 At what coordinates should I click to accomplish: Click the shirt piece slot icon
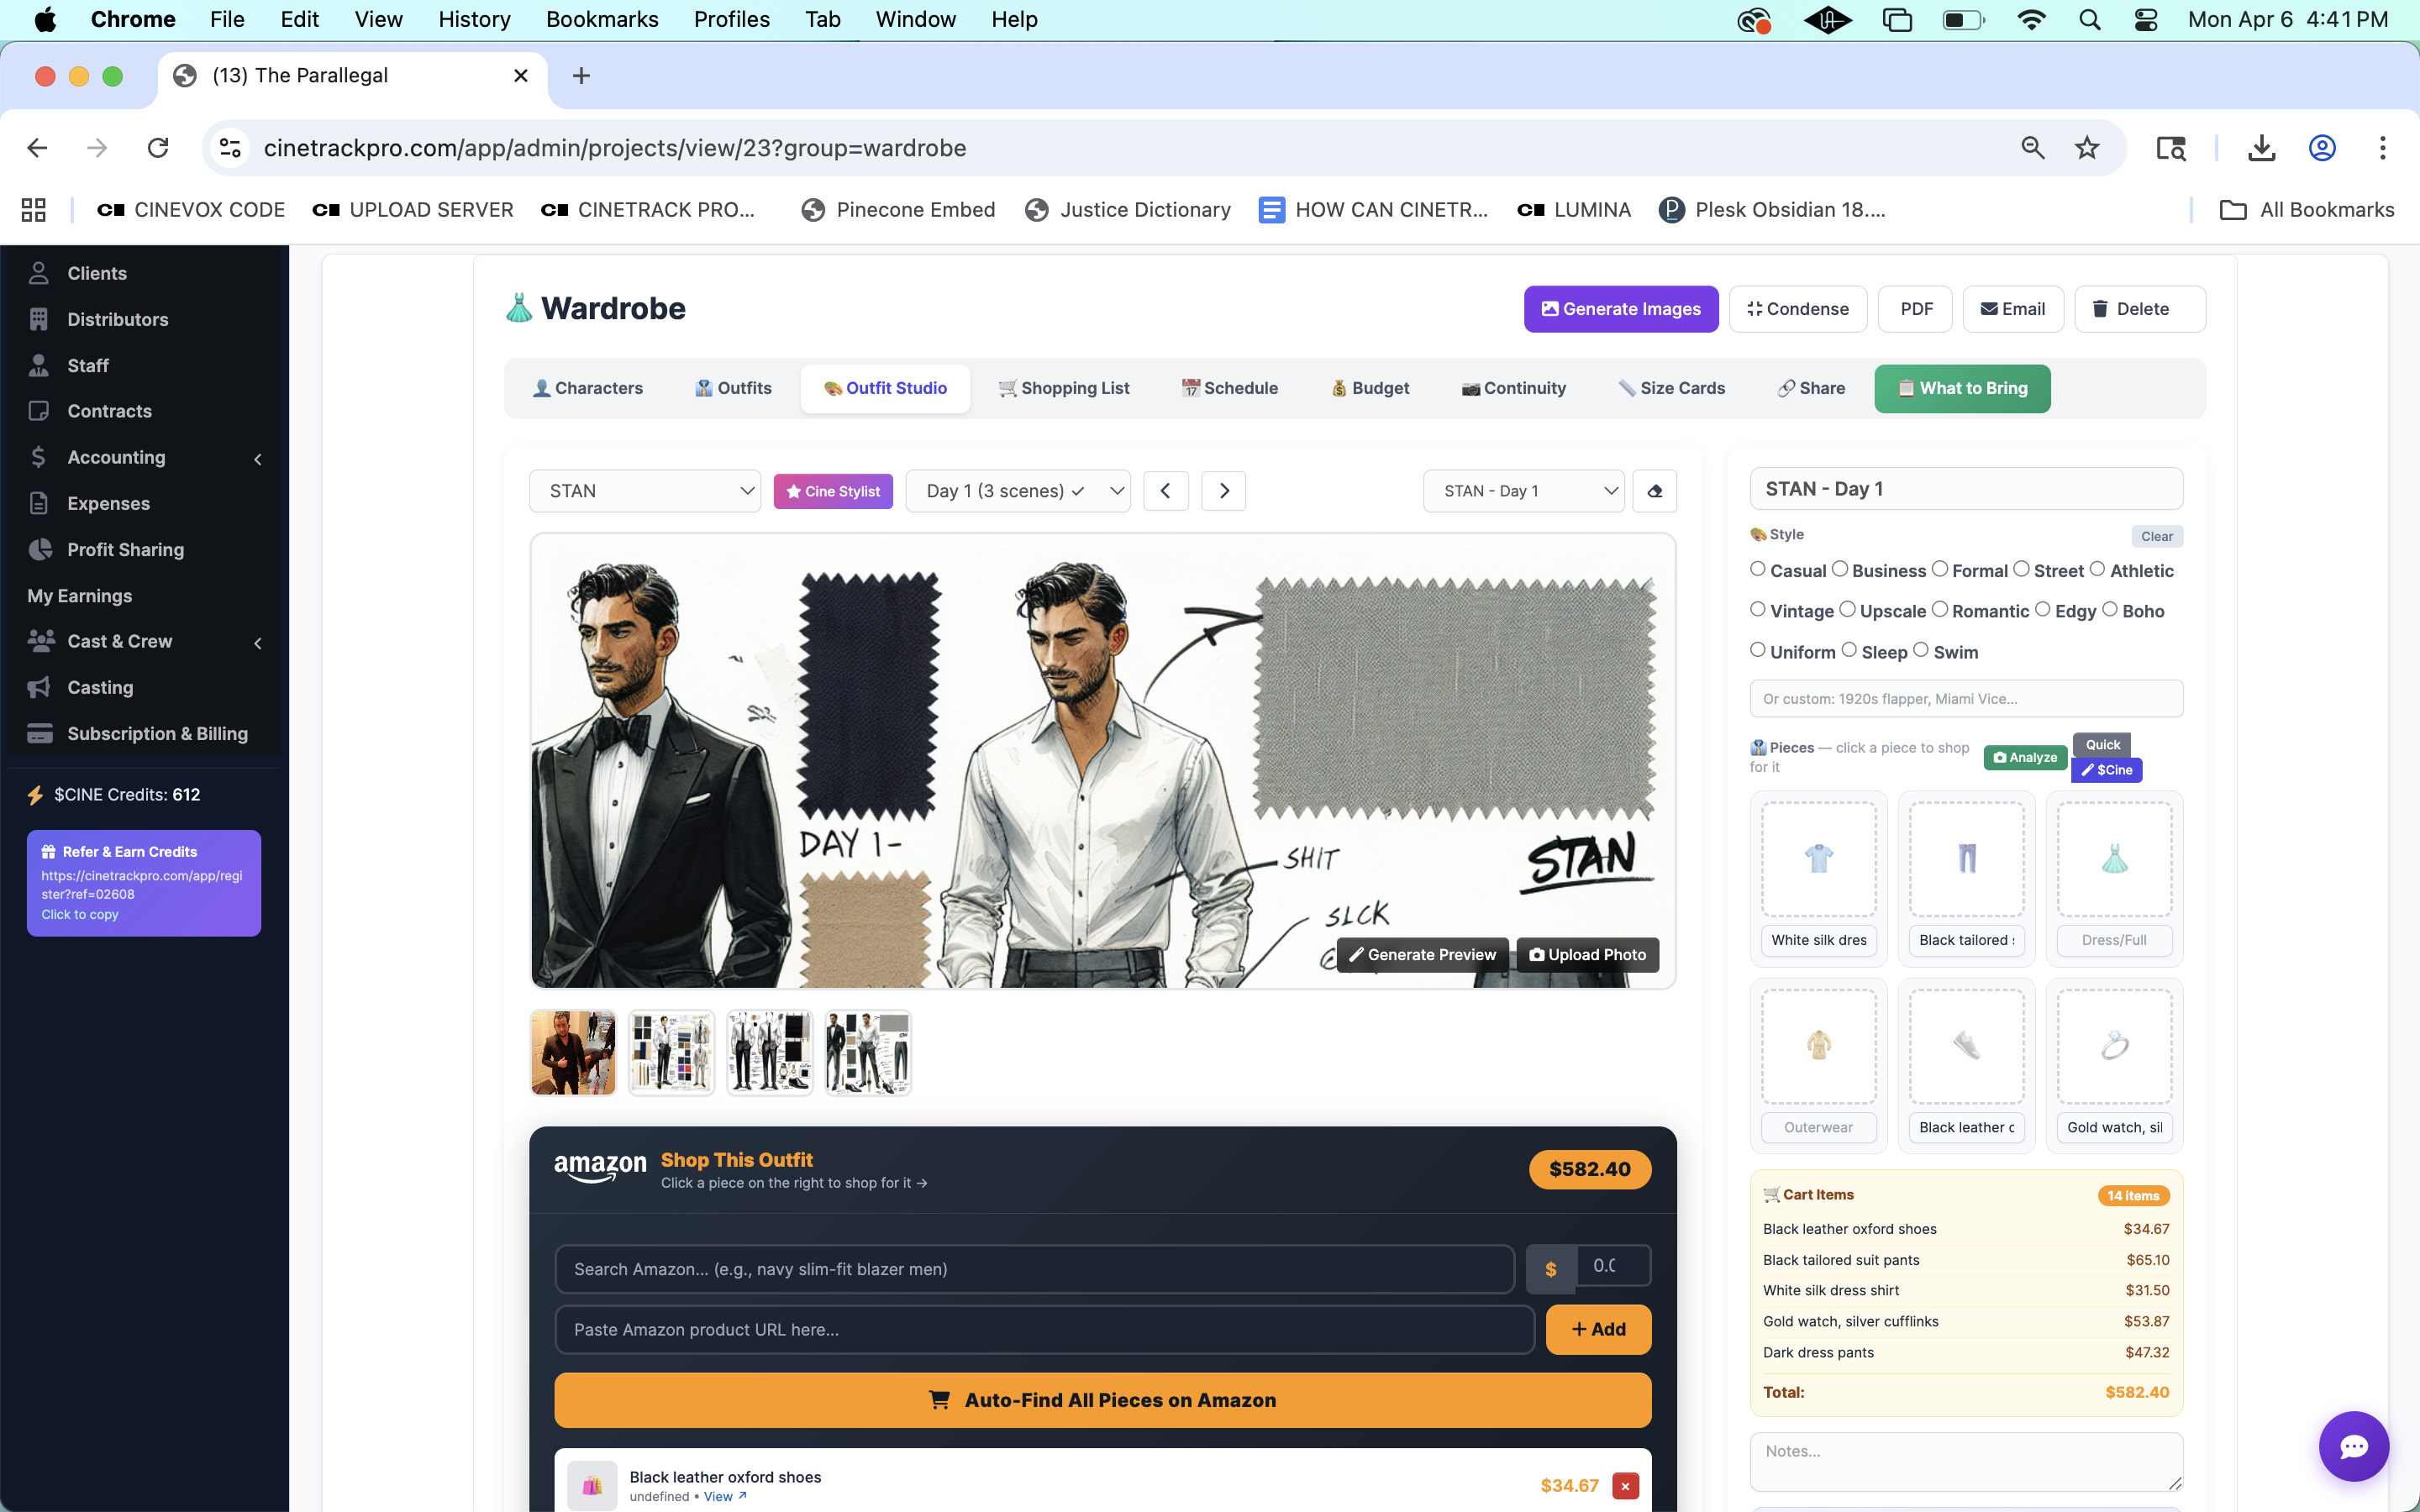point(1818,859)
